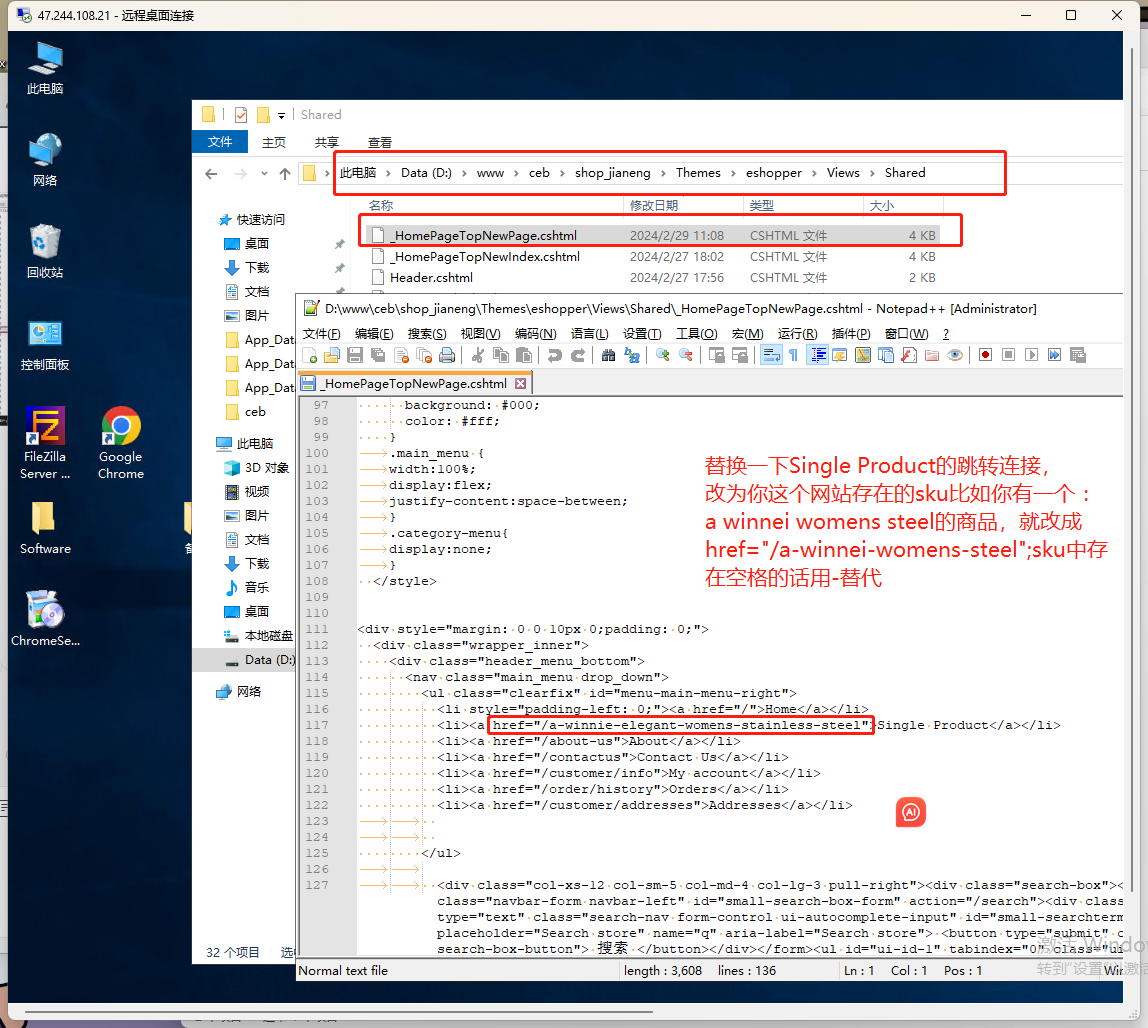Screen dimensions: 1148x1028
Task: Open the 编码(N) menu in Notepad++
Action: [x=534, y=334]
